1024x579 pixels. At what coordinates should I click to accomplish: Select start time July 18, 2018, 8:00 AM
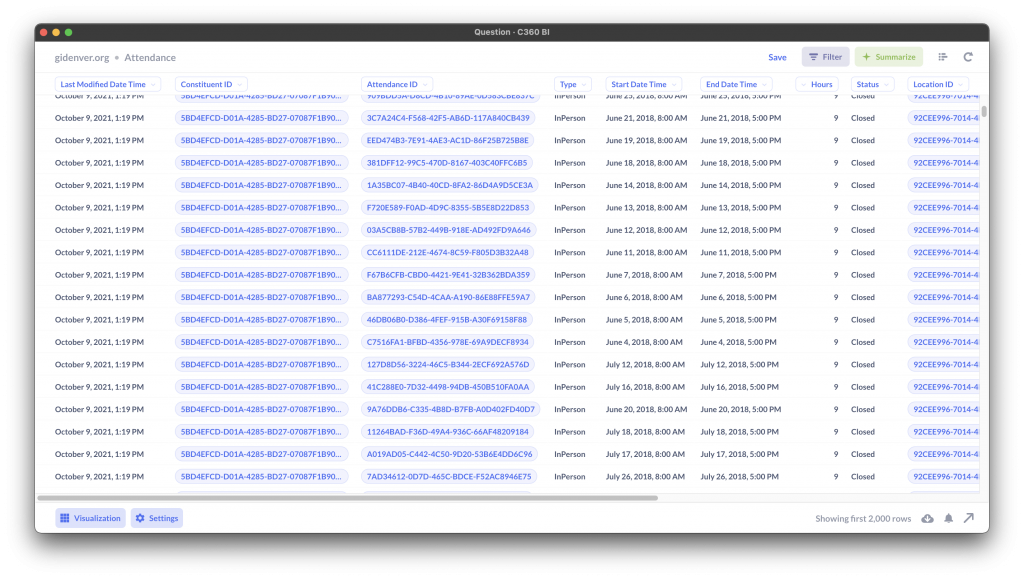pyautogui.click(x=645, y=431)
